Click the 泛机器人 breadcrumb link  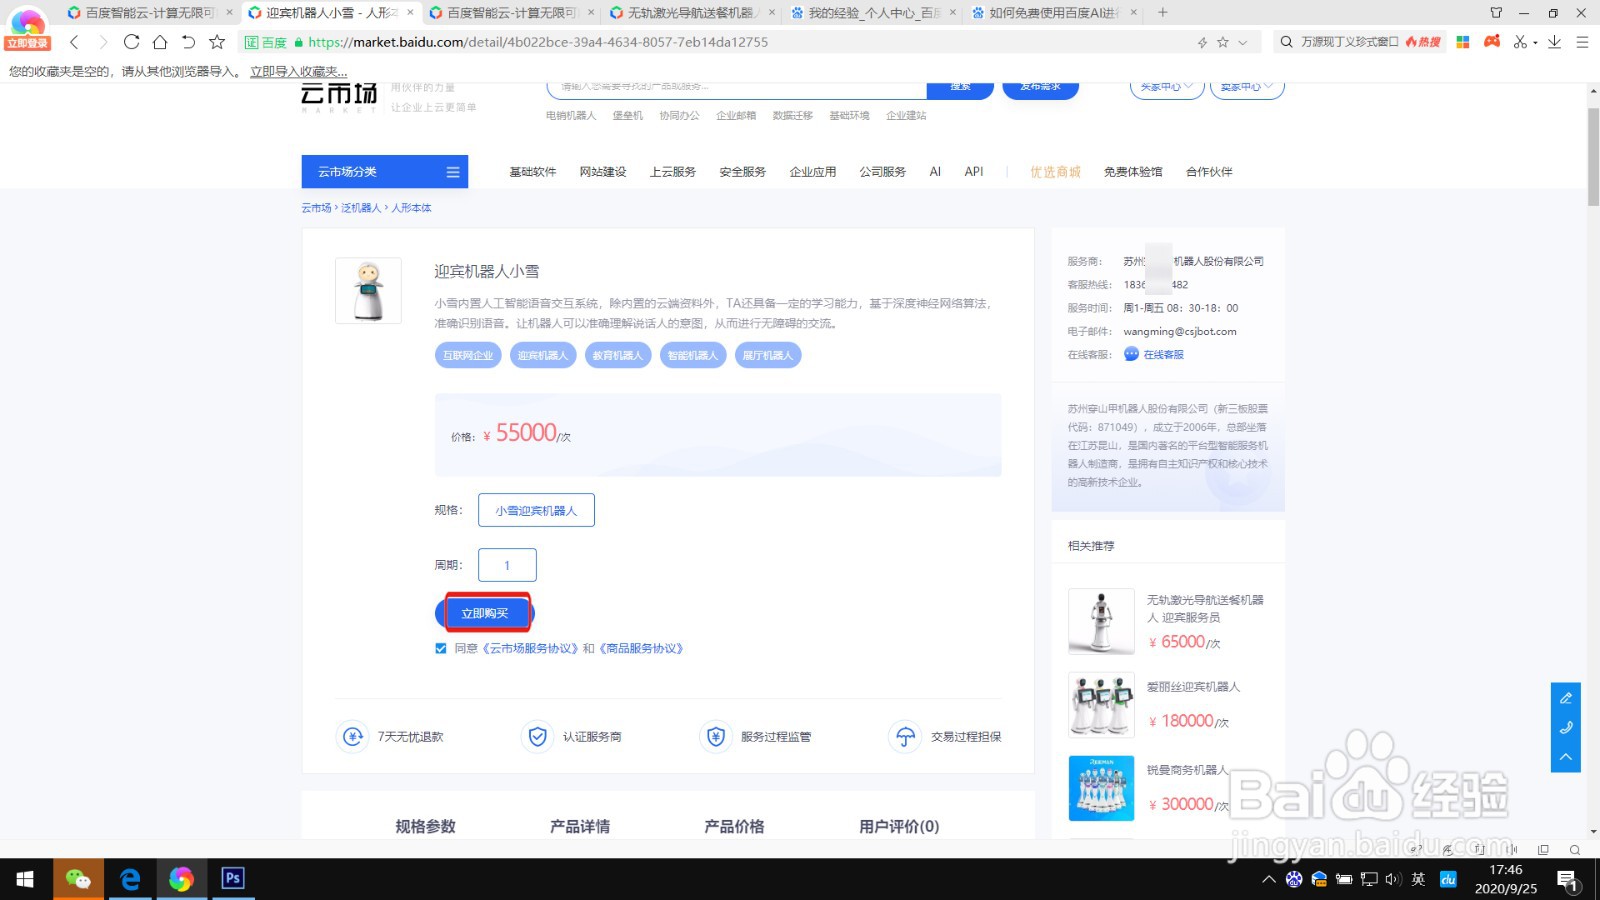[361, 208]
